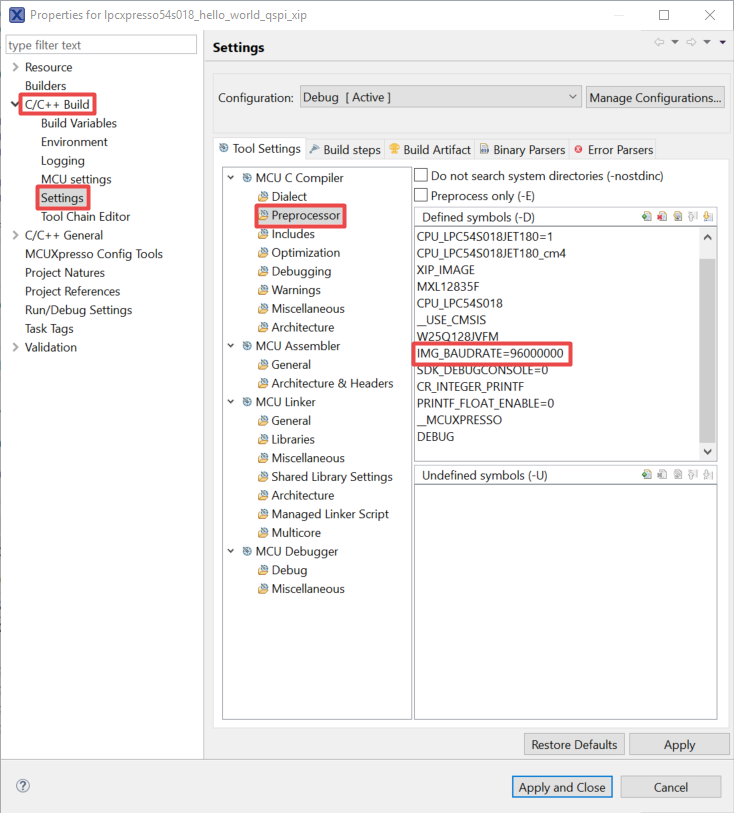Screen dimensions: 734x813
Task: Expand the Resource tree node
Action: point(14,67)
